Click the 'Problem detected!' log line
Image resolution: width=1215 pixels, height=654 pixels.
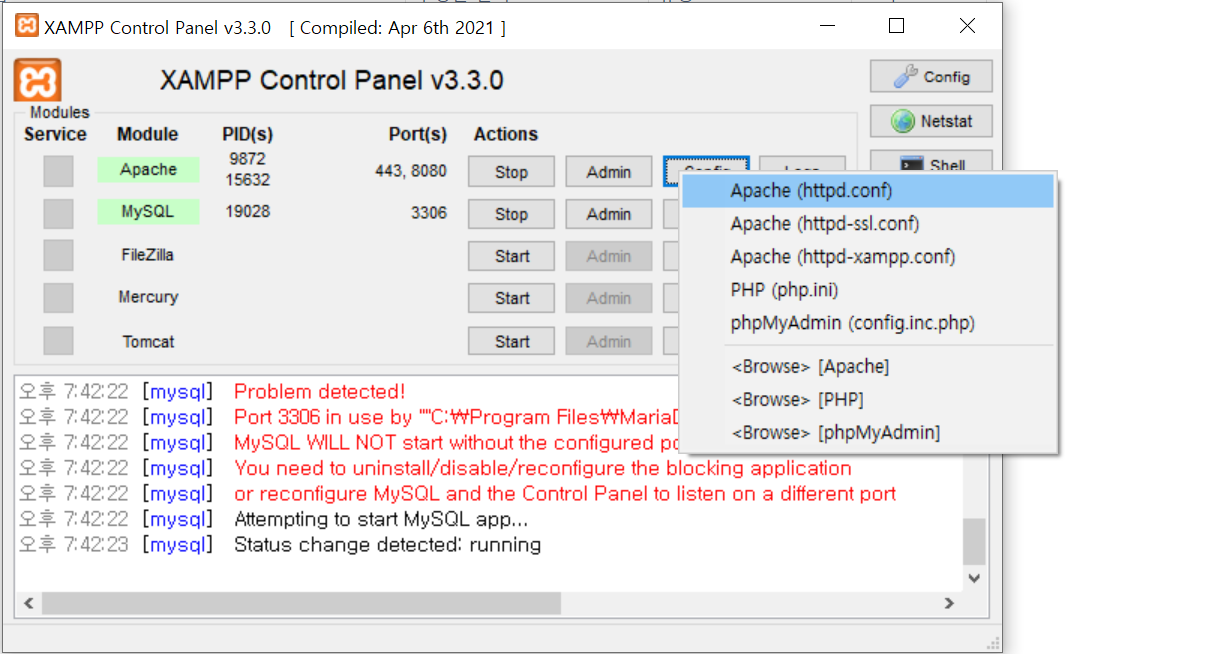(320, 391)
